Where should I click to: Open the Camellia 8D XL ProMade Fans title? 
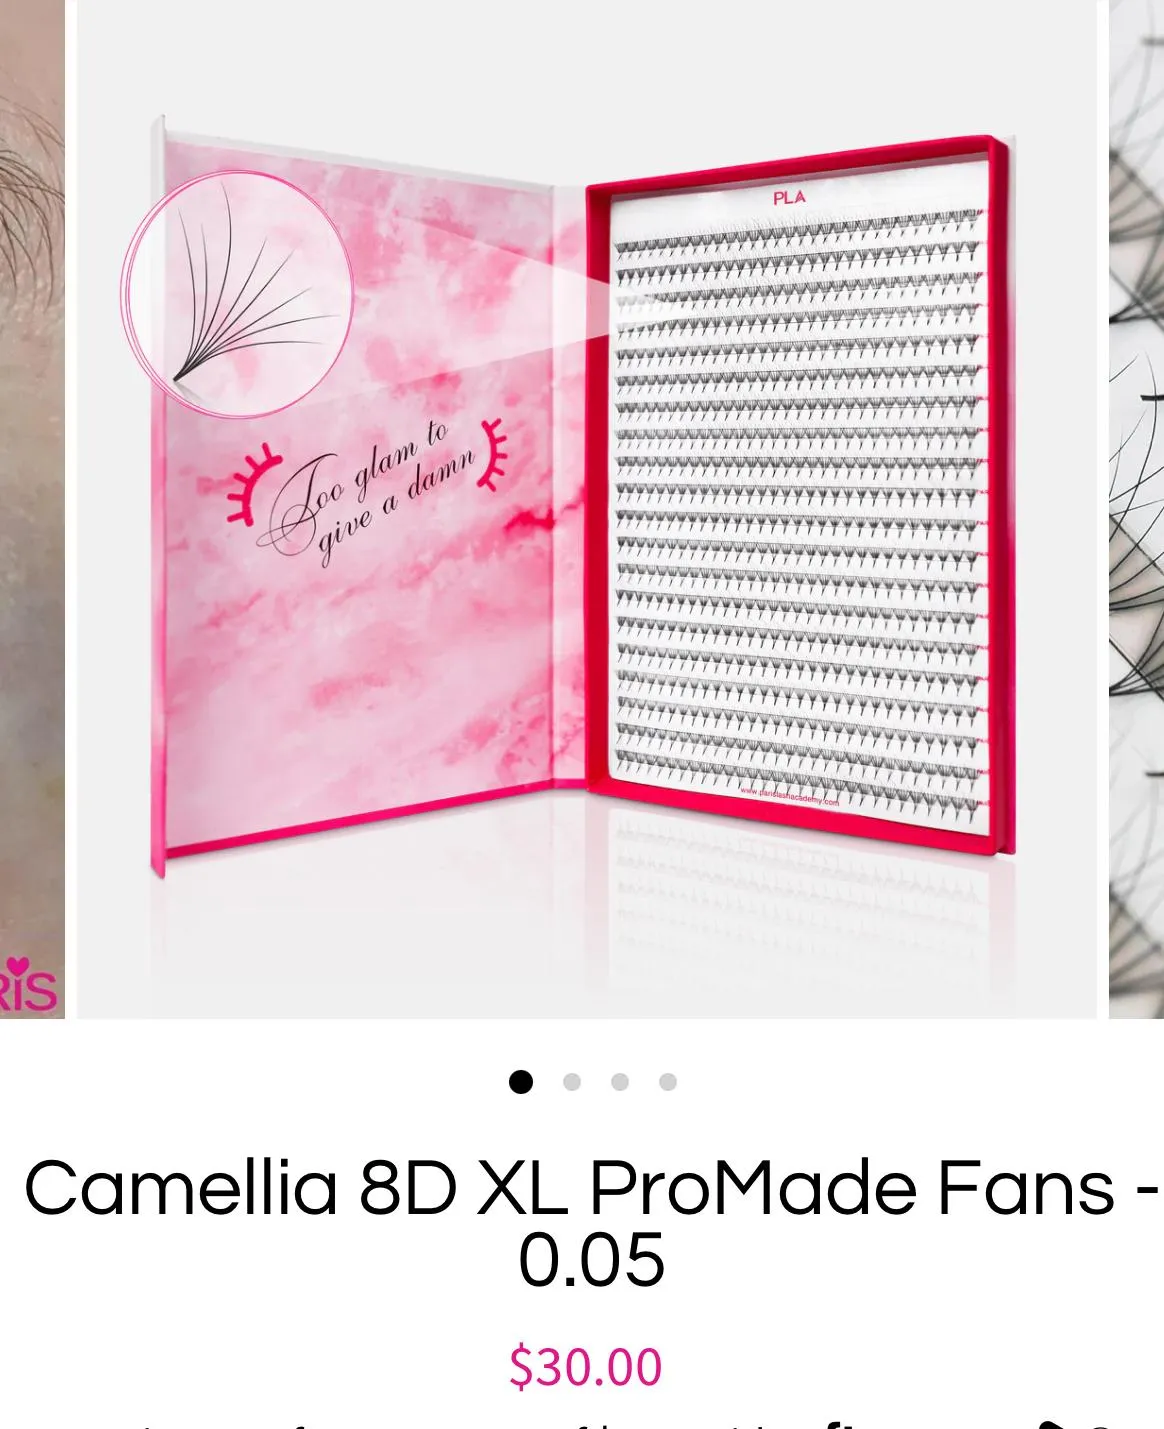590,1223
